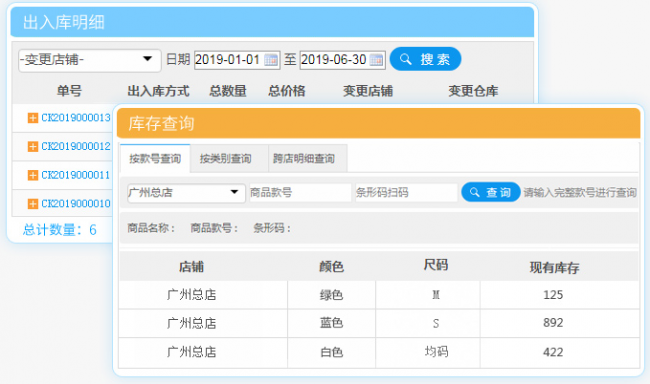Expand order row CK2019000010
Screen dimensions: 650x384
click(x=32, y=204)
